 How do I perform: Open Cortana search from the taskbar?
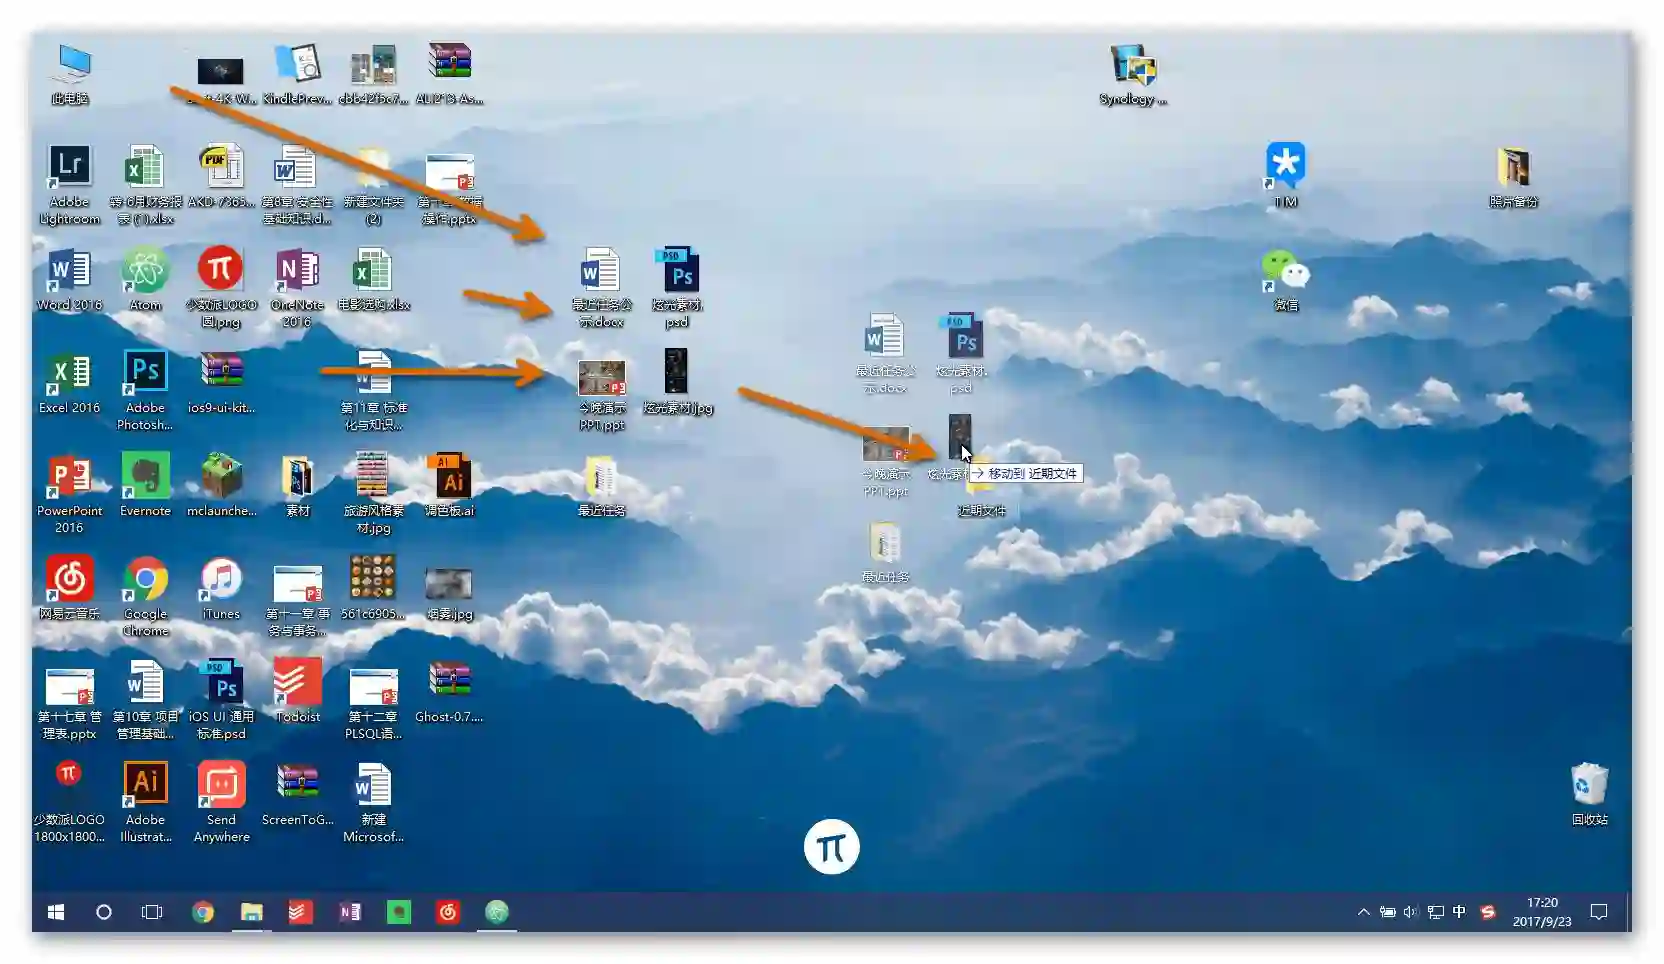tap(103, 912)
